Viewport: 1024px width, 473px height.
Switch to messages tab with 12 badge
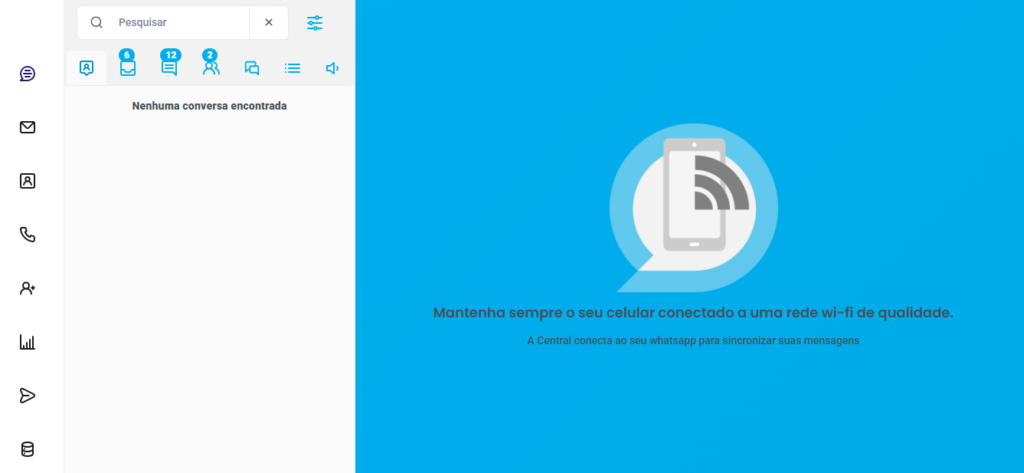coord(169,68)
